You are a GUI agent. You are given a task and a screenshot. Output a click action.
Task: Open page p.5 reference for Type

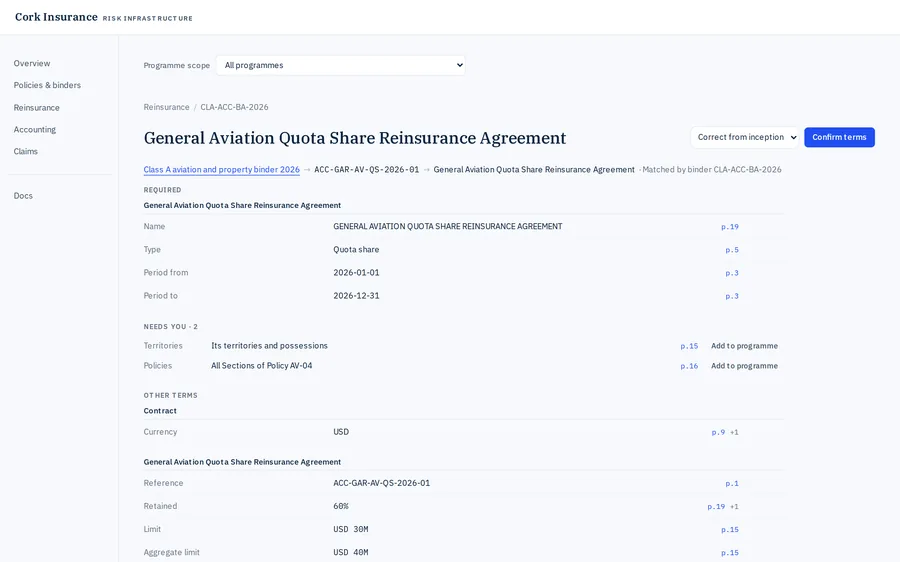[x=732, y=250]
